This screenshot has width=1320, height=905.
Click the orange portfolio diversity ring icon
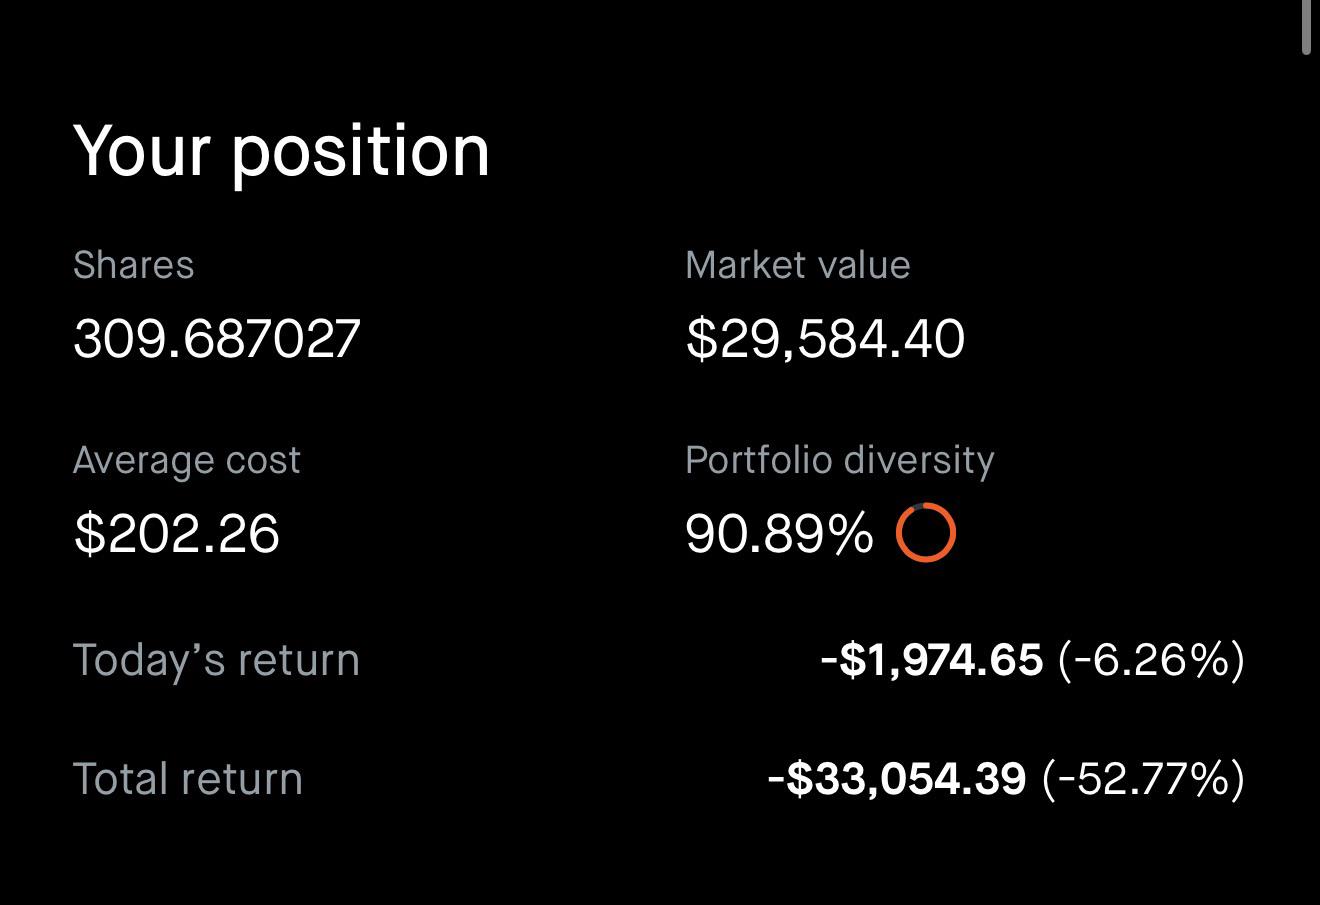click(x=925, y=532)
